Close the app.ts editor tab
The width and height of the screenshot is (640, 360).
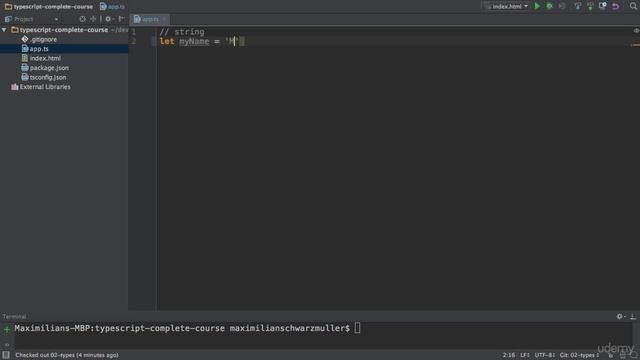tap(164, 19)
